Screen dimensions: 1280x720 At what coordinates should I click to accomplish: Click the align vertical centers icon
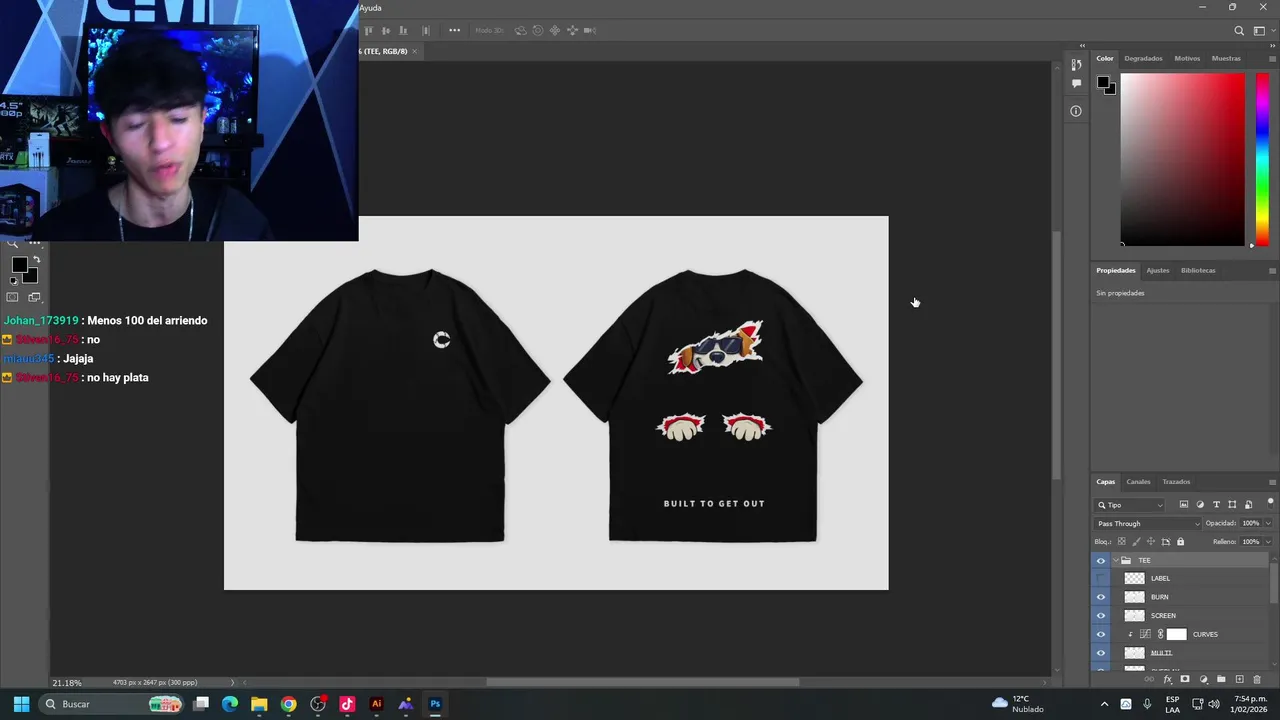pyautogui.click(x=386, y=31)
